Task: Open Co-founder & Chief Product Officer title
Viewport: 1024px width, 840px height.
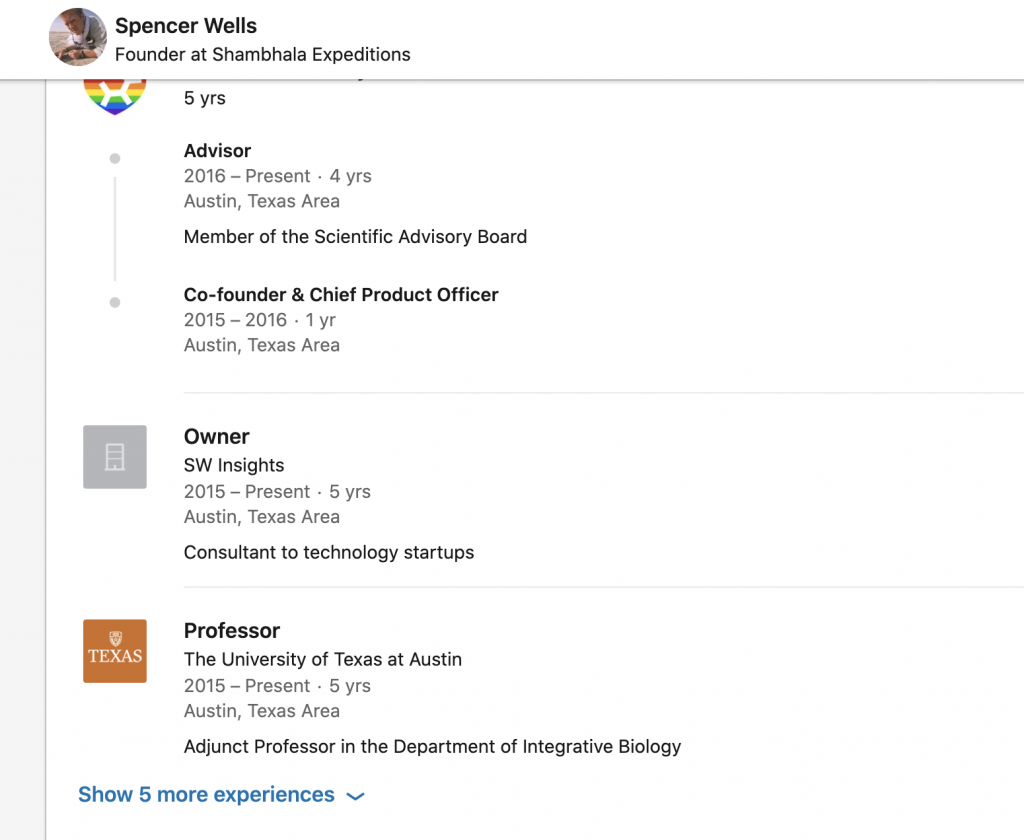Action: pos(341,295)
